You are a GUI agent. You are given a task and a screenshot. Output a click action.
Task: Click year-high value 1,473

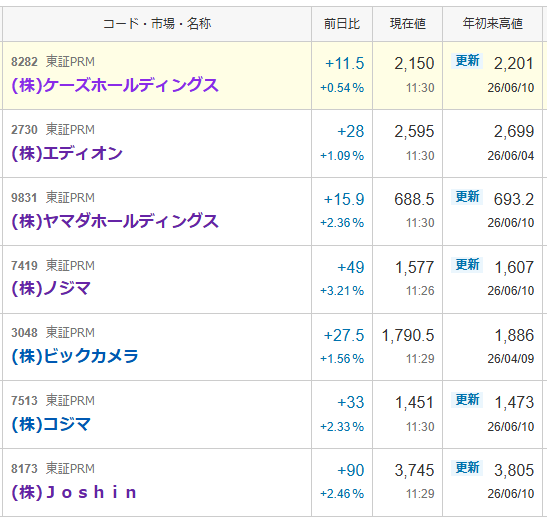[514, 403]
